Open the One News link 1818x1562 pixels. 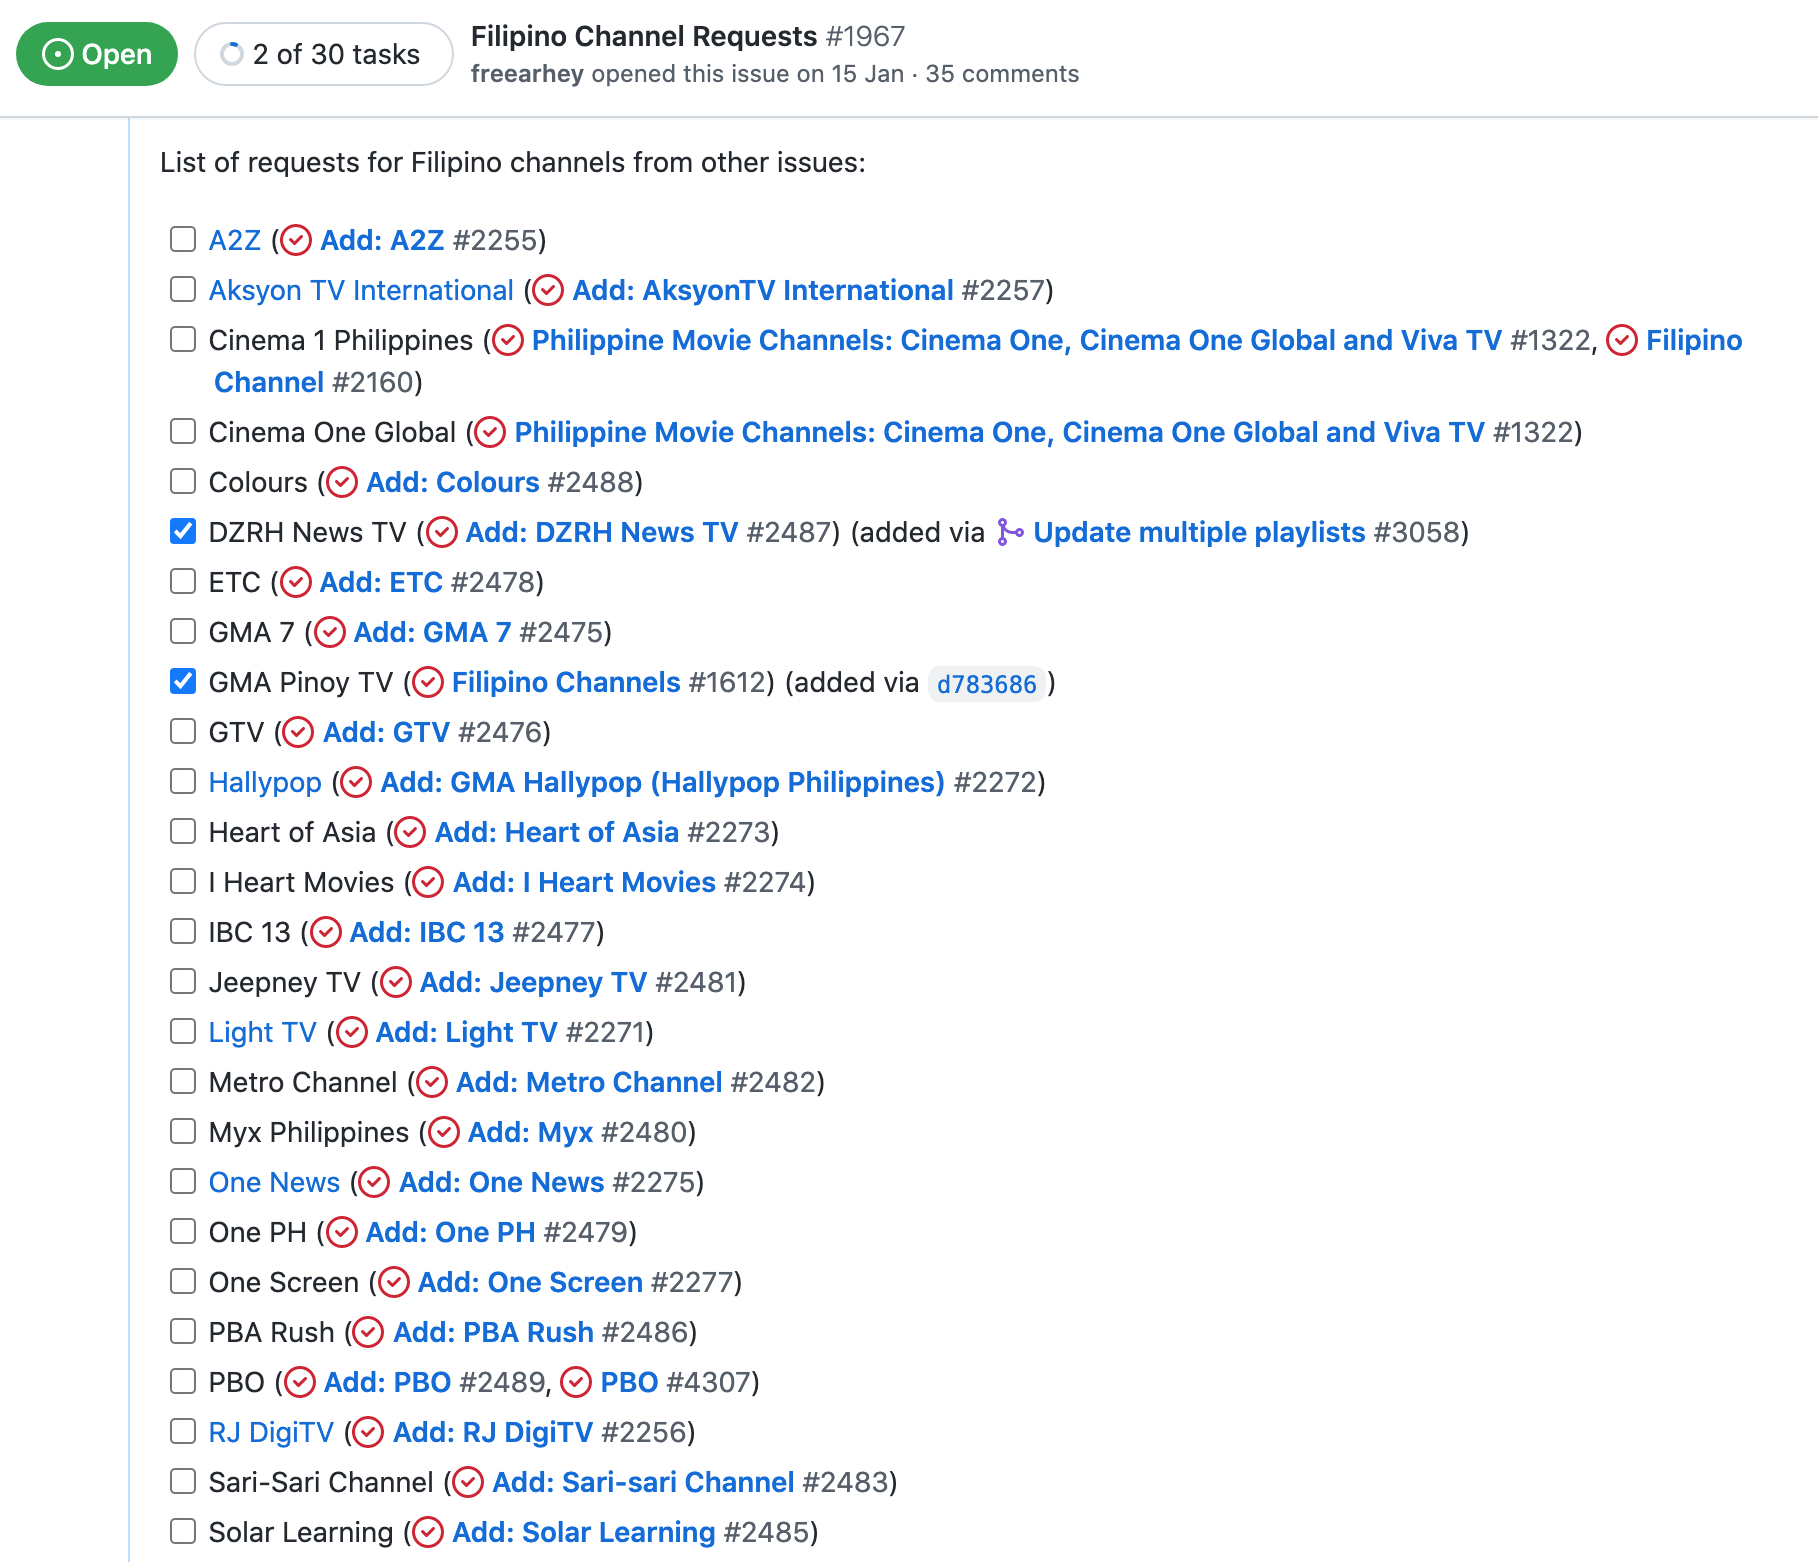273,1182
